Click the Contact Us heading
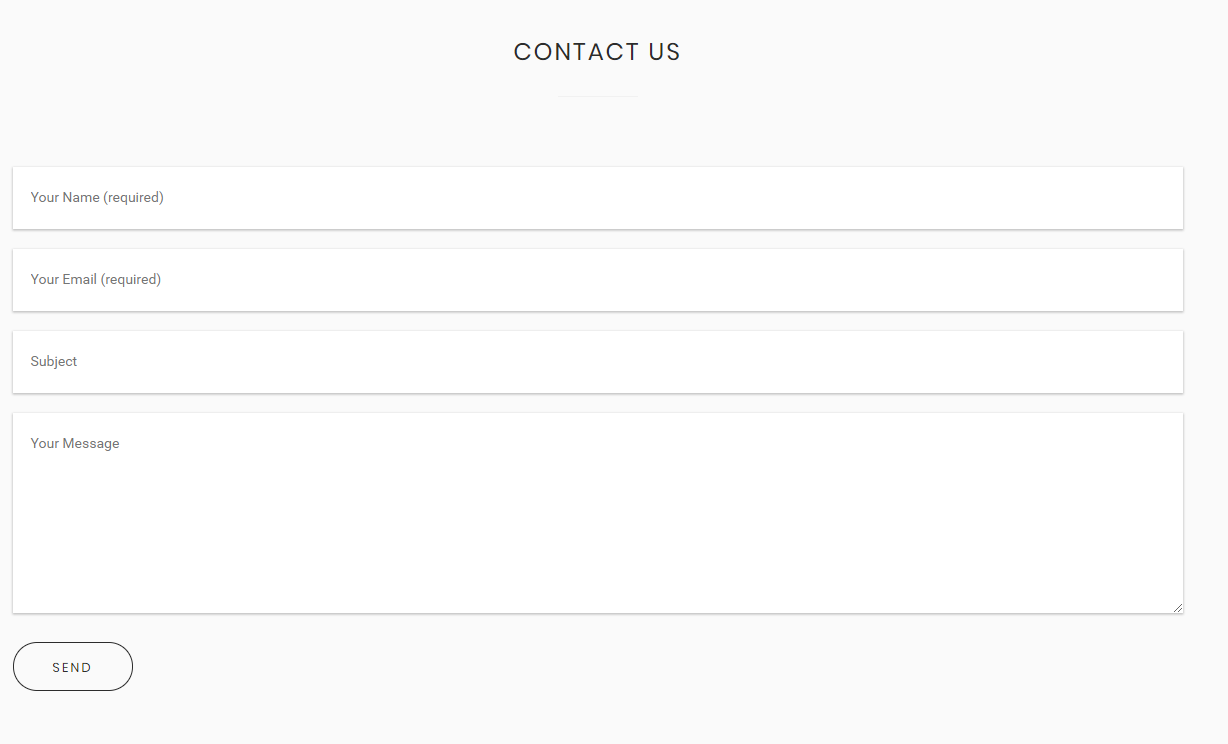 tap(597, 52)
